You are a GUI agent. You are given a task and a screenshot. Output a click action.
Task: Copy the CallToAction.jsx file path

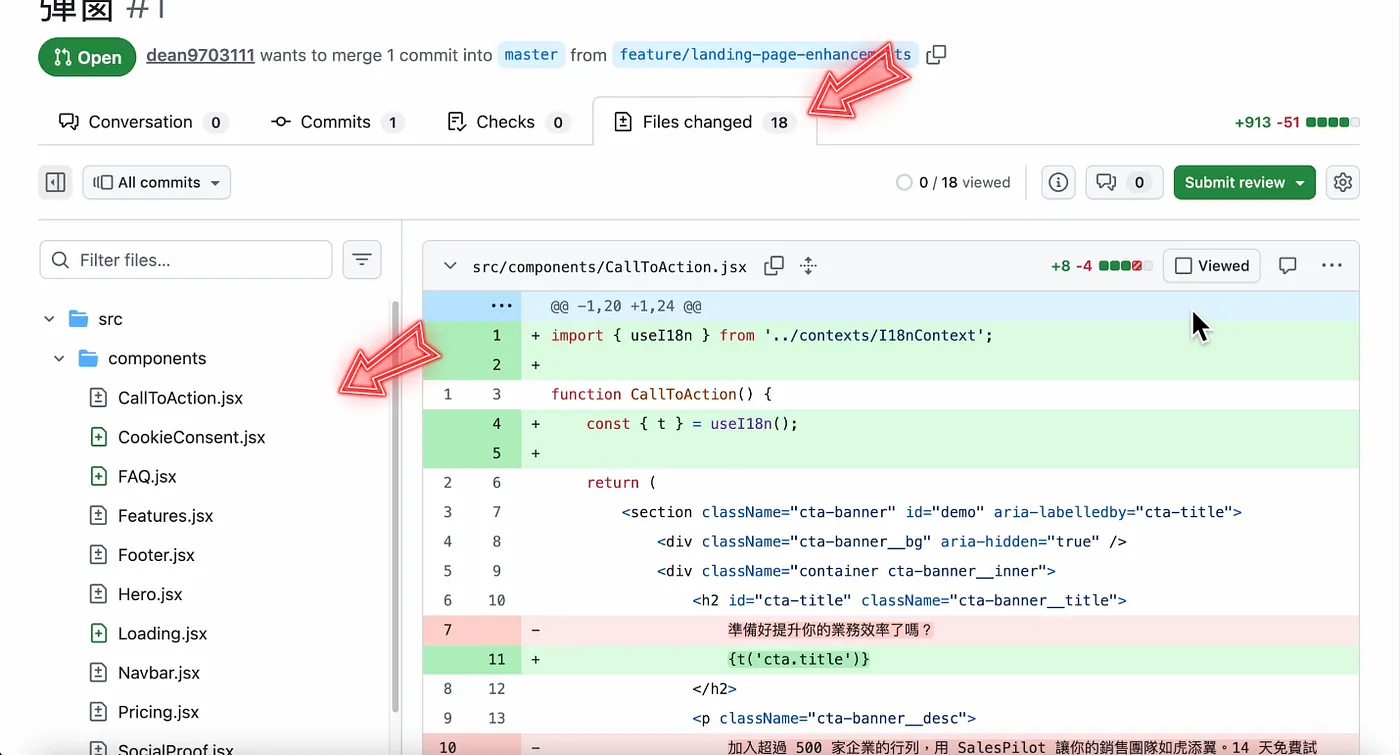click(774, 266)
